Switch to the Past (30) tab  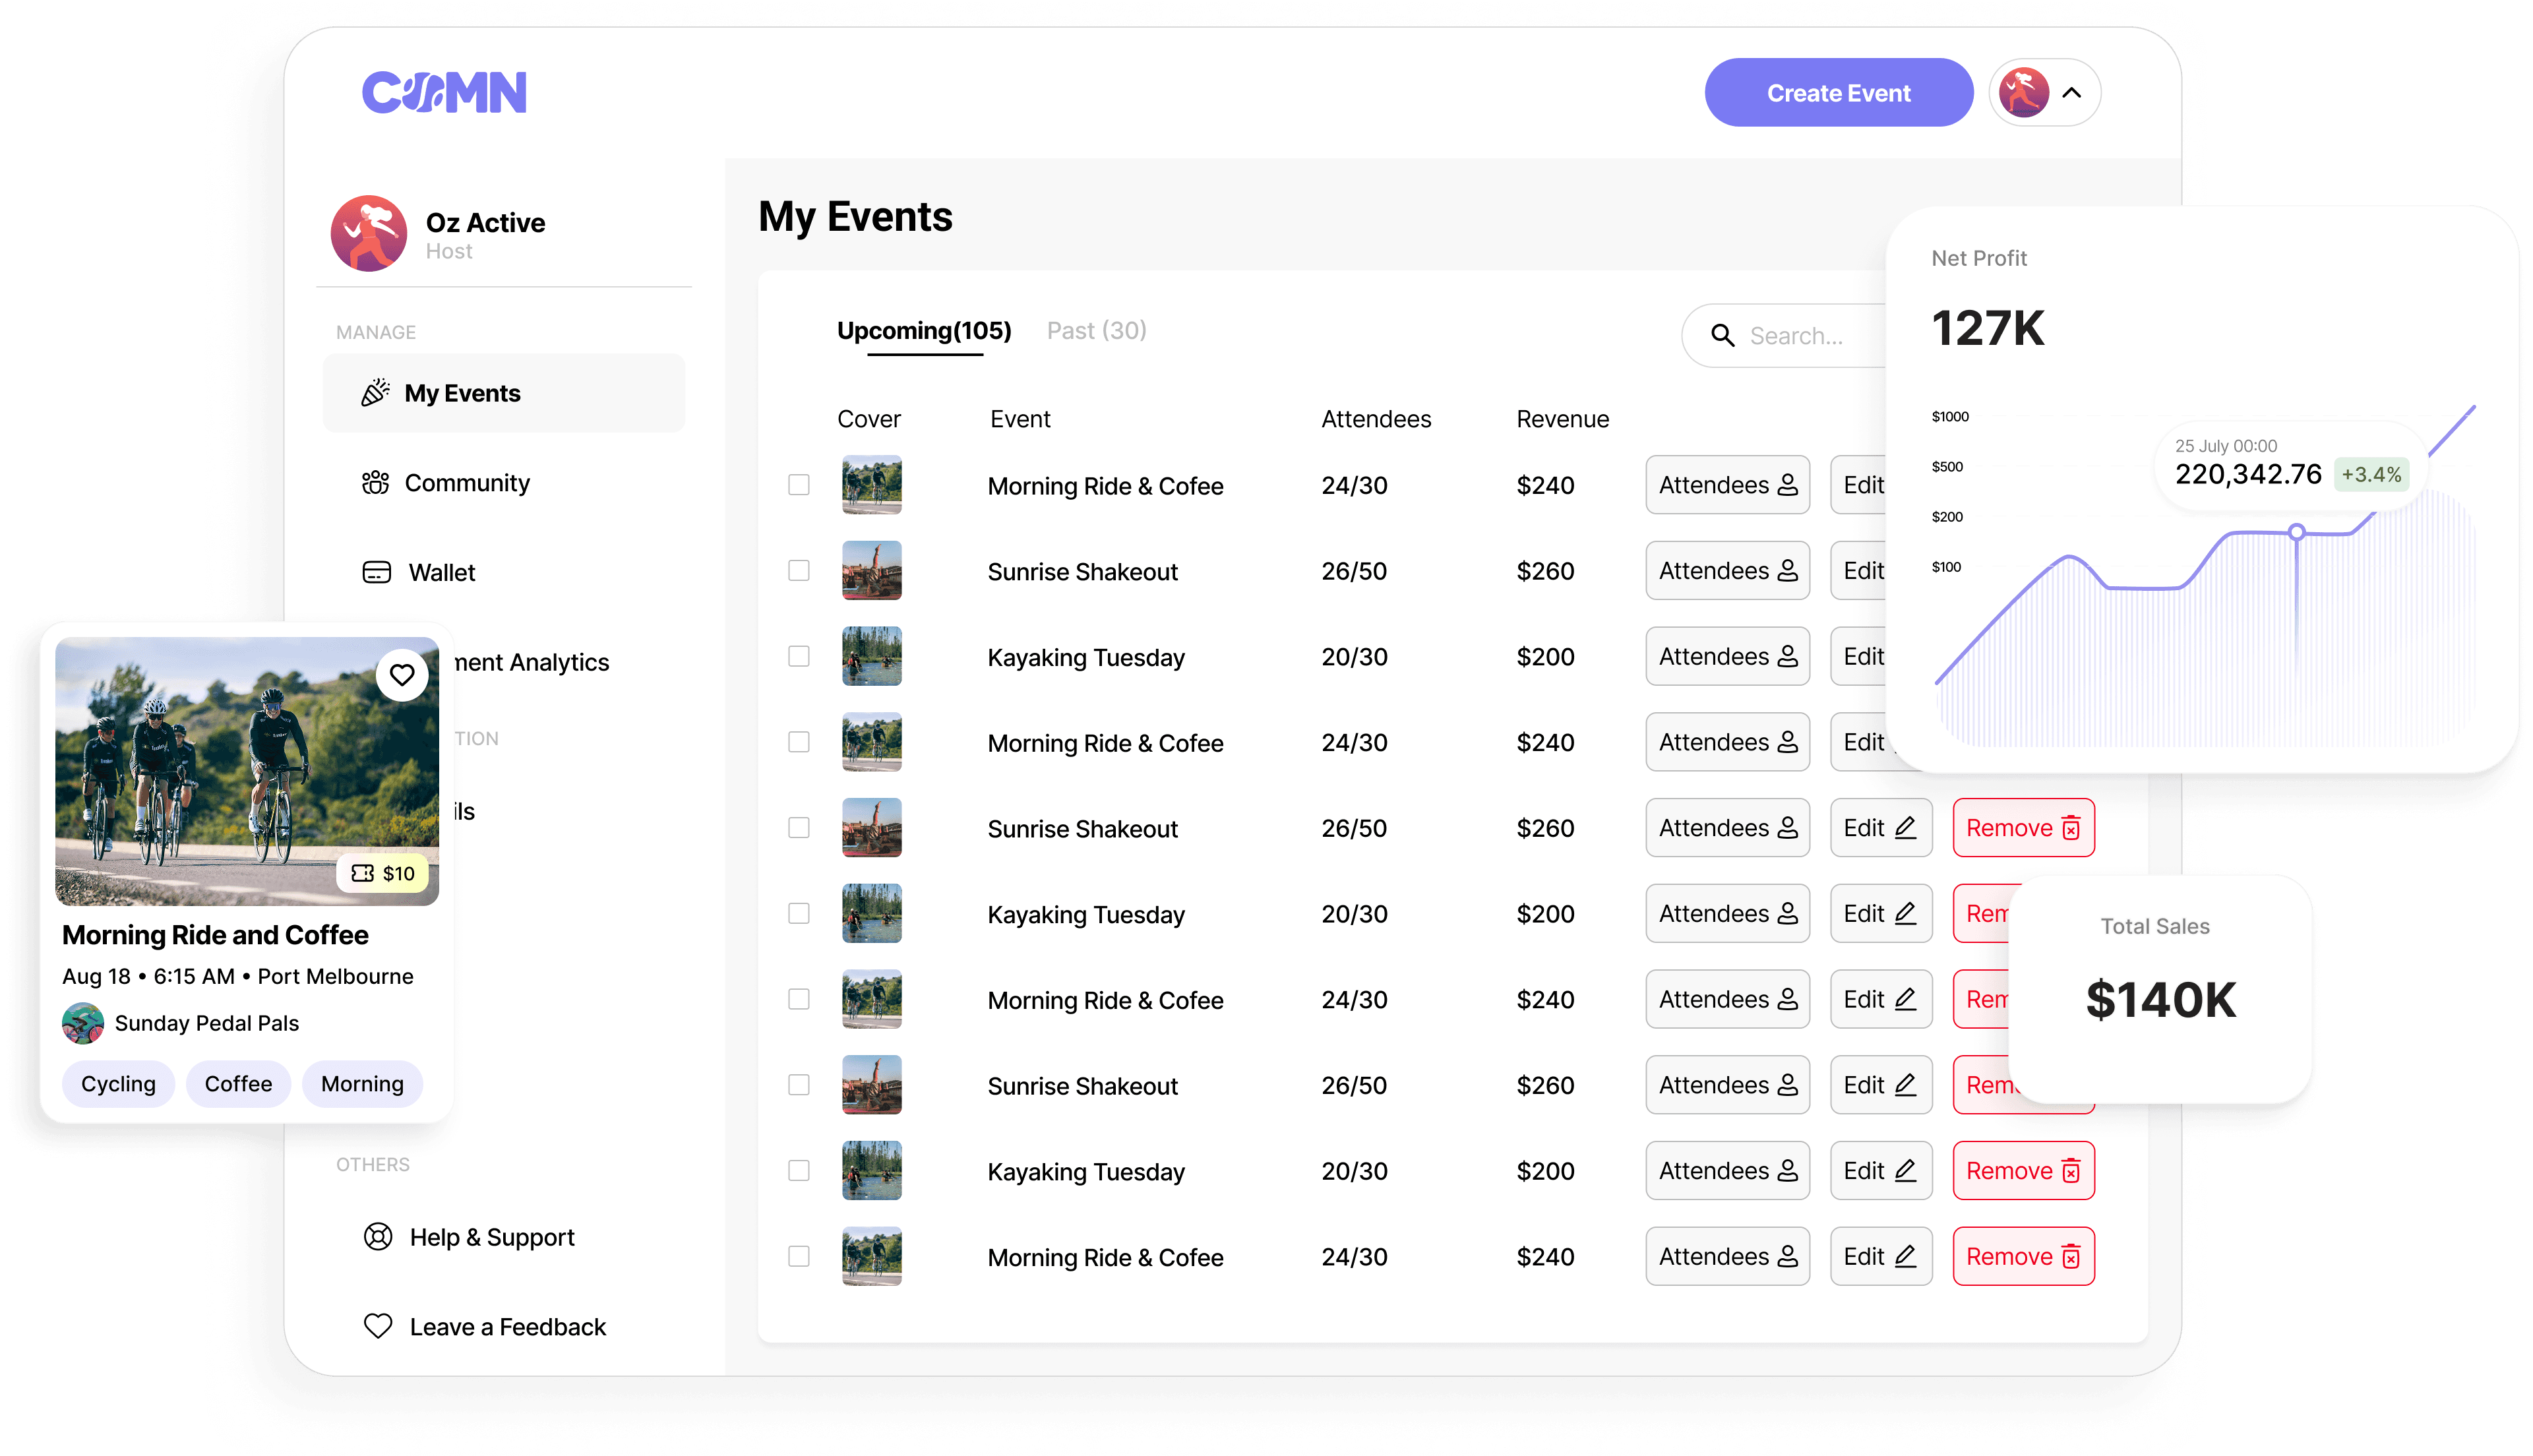1096,331
